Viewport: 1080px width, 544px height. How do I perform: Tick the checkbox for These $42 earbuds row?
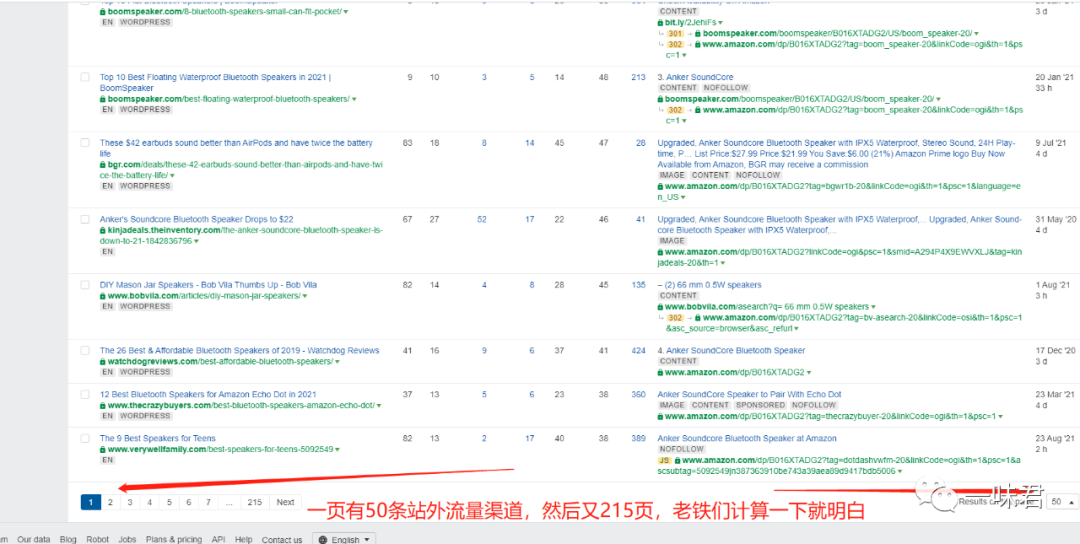pos(85,143)
